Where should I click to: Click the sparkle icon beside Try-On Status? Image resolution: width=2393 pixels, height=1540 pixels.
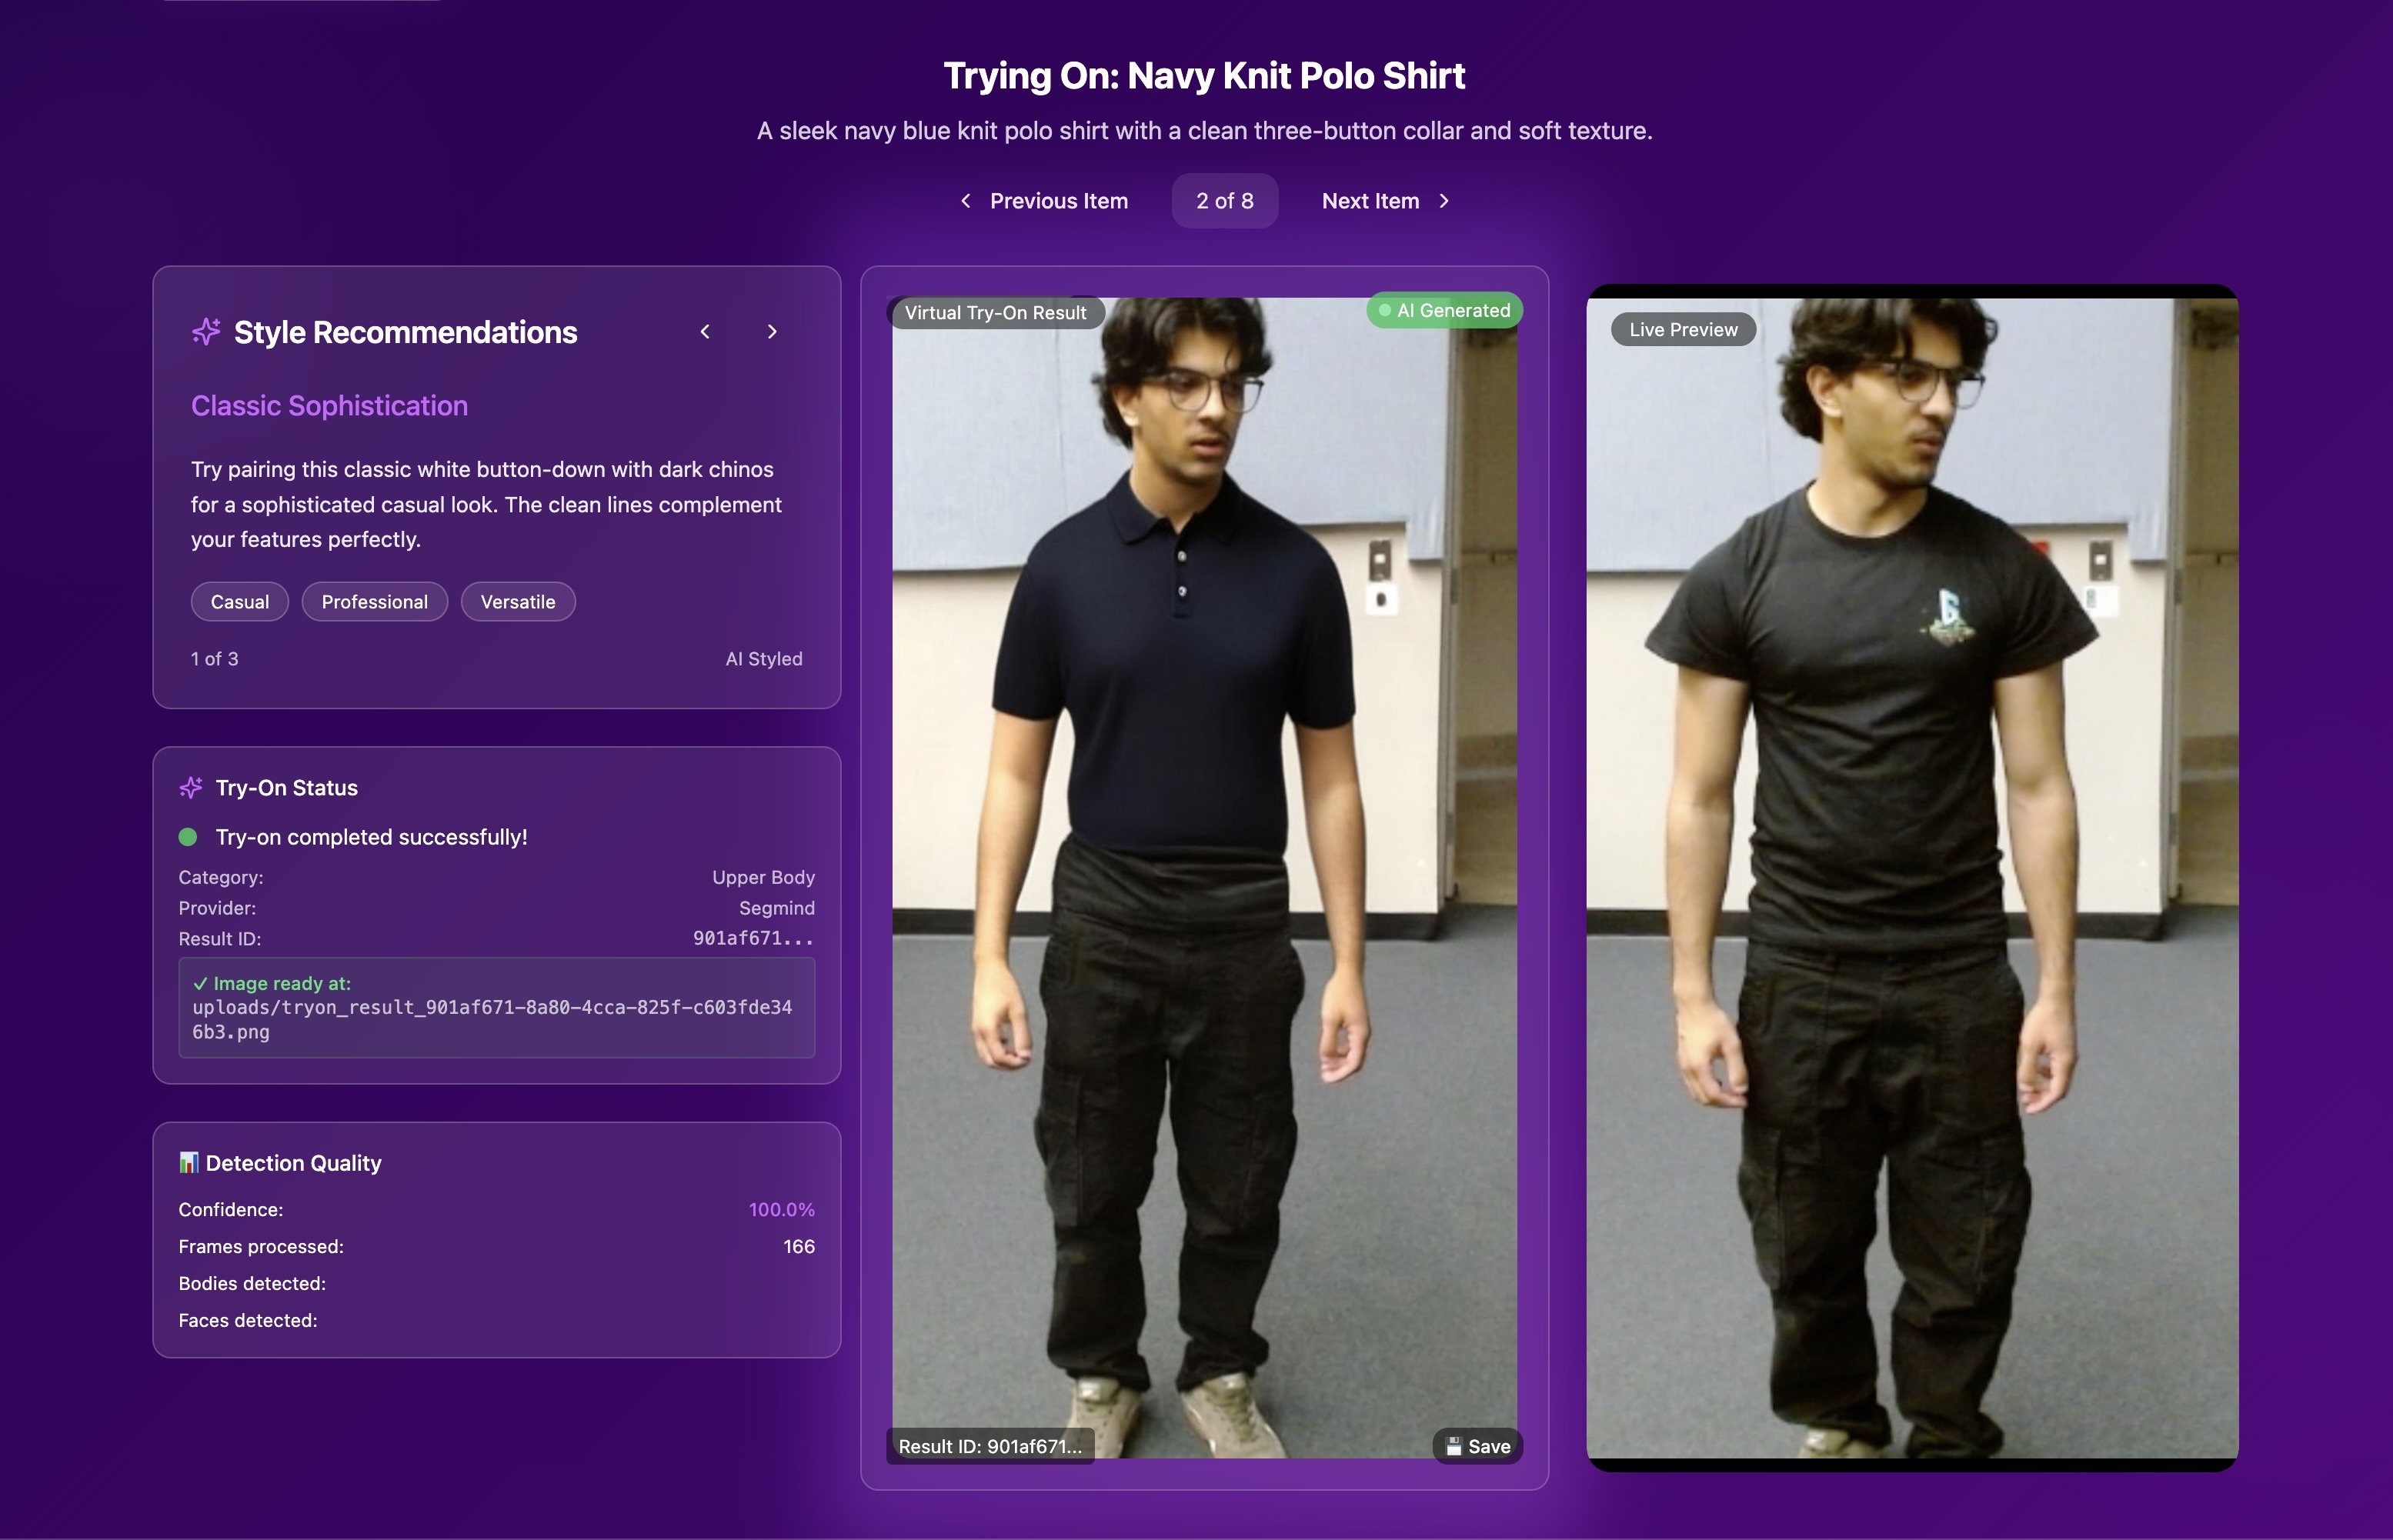pyautogui.click(x=190, y=788)
